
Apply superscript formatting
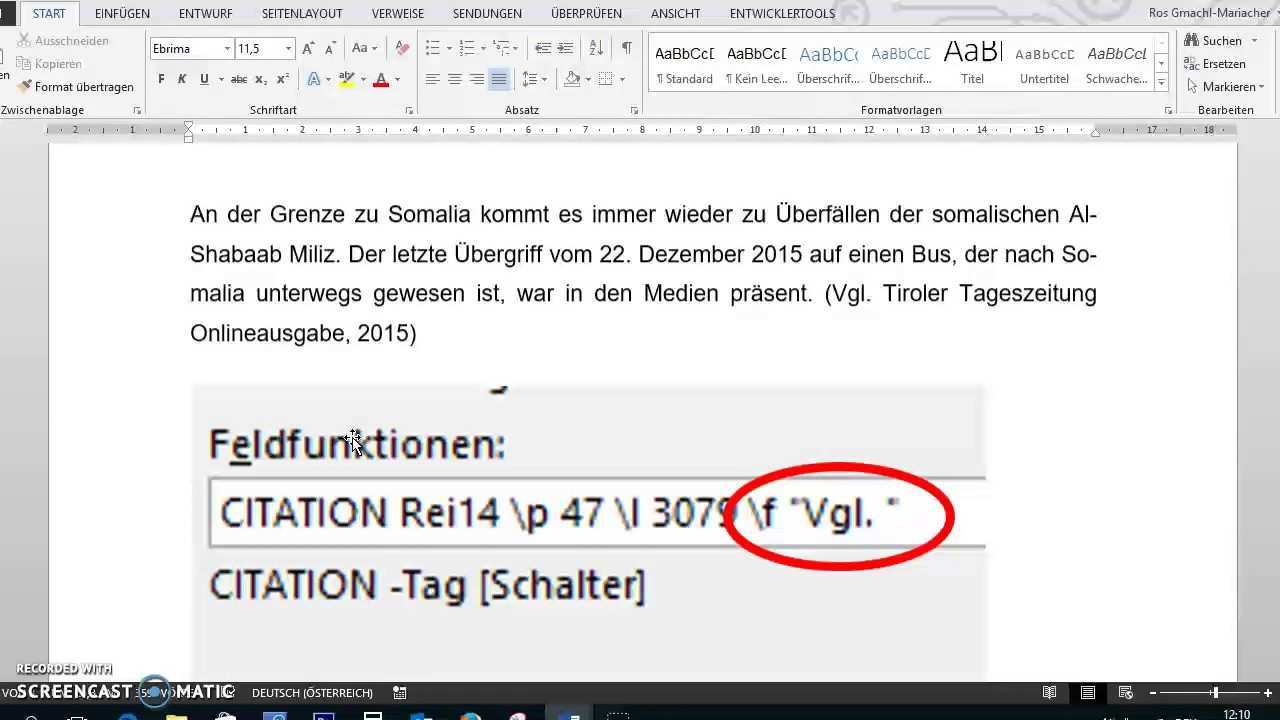[x=283, y=79]
